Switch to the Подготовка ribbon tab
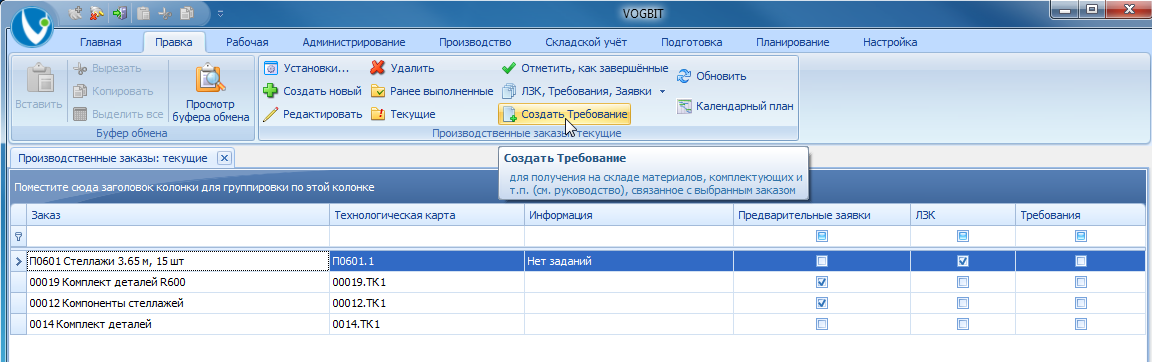1152x362 pixels. (691, 42)
